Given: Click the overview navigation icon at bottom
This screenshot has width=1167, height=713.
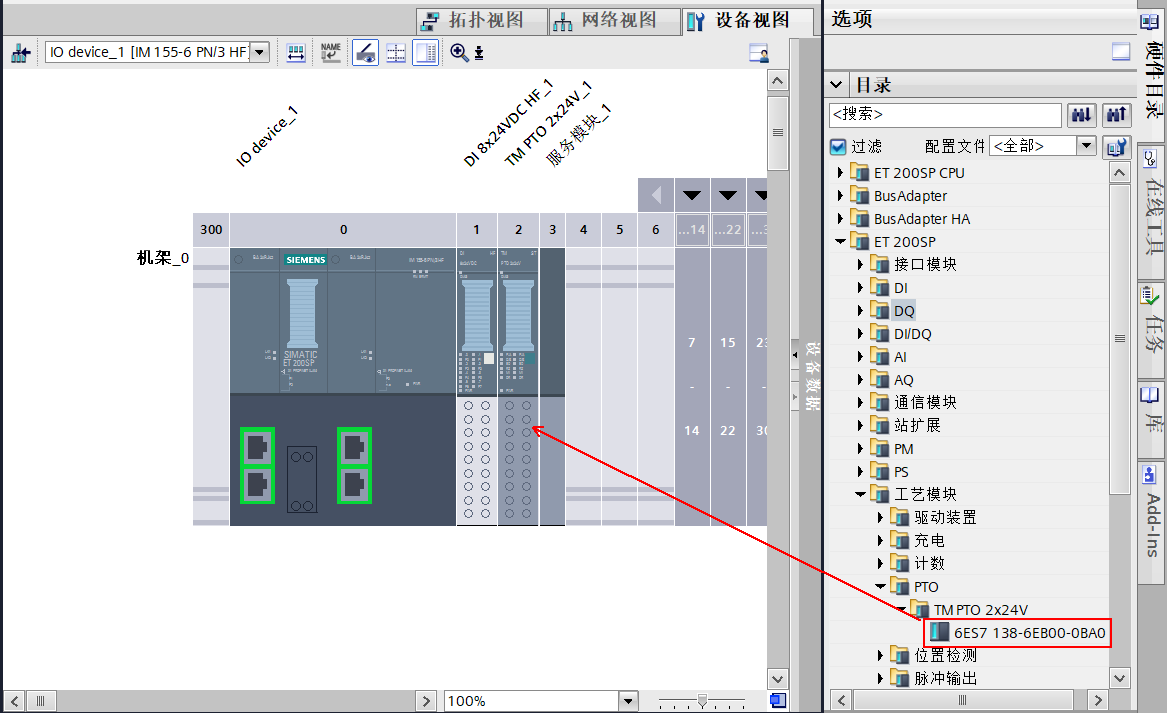Looking at the screenshot, I should coord(778,700).
